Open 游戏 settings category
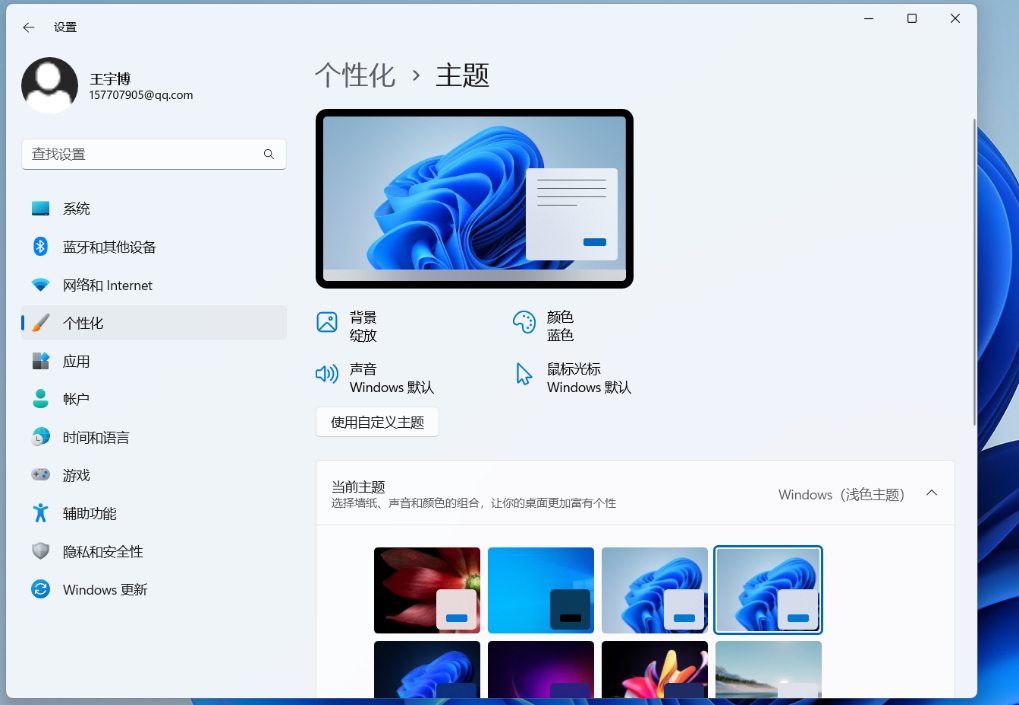This screenshot has height=705, width=1019. 154,475
